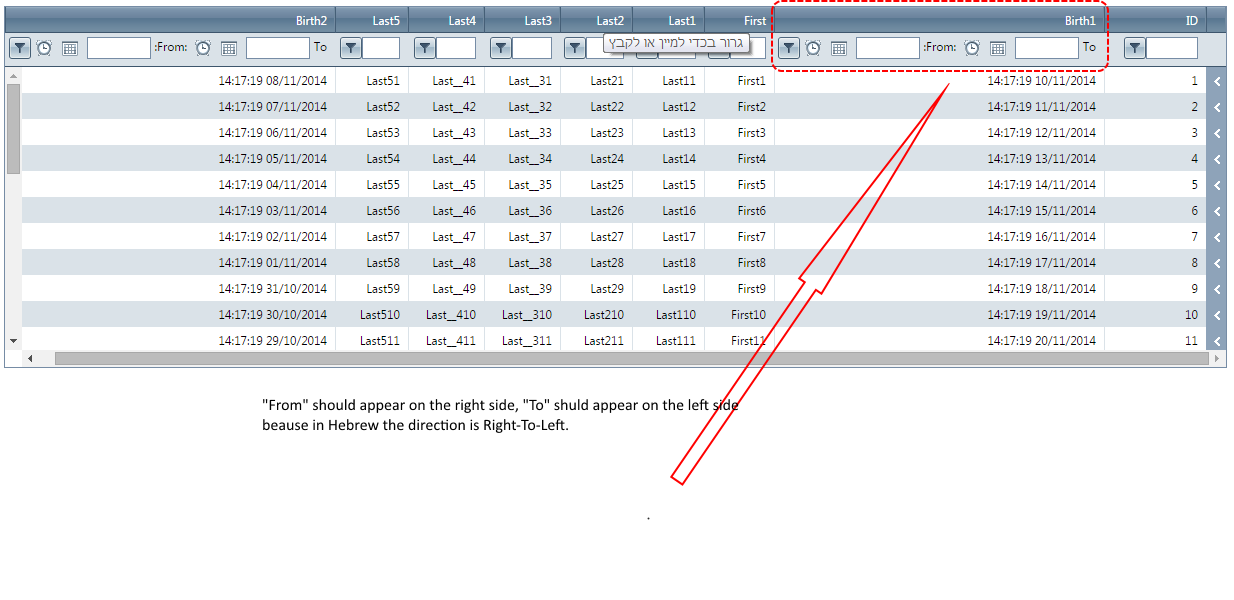Focus the Last4 filter text box
The width and height of the screenshot is (1234, 600).
click(456, 47)
